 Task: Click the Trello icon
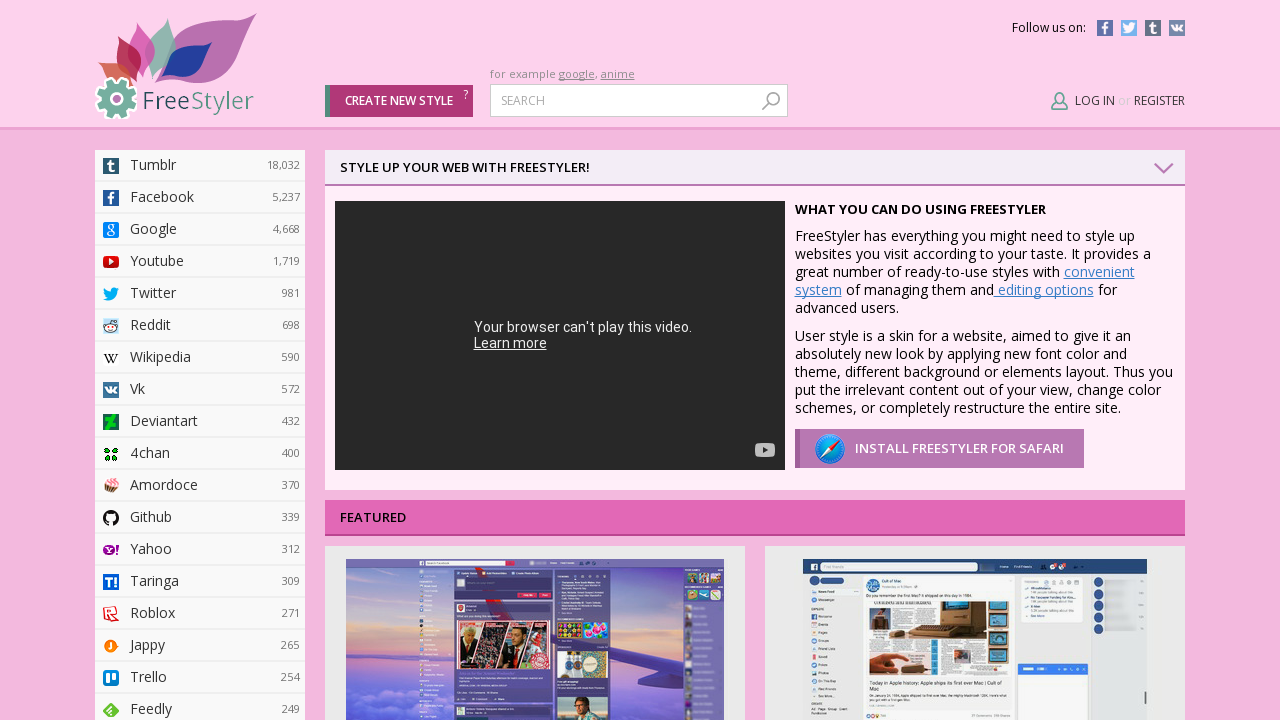click(x=111, y=678)
